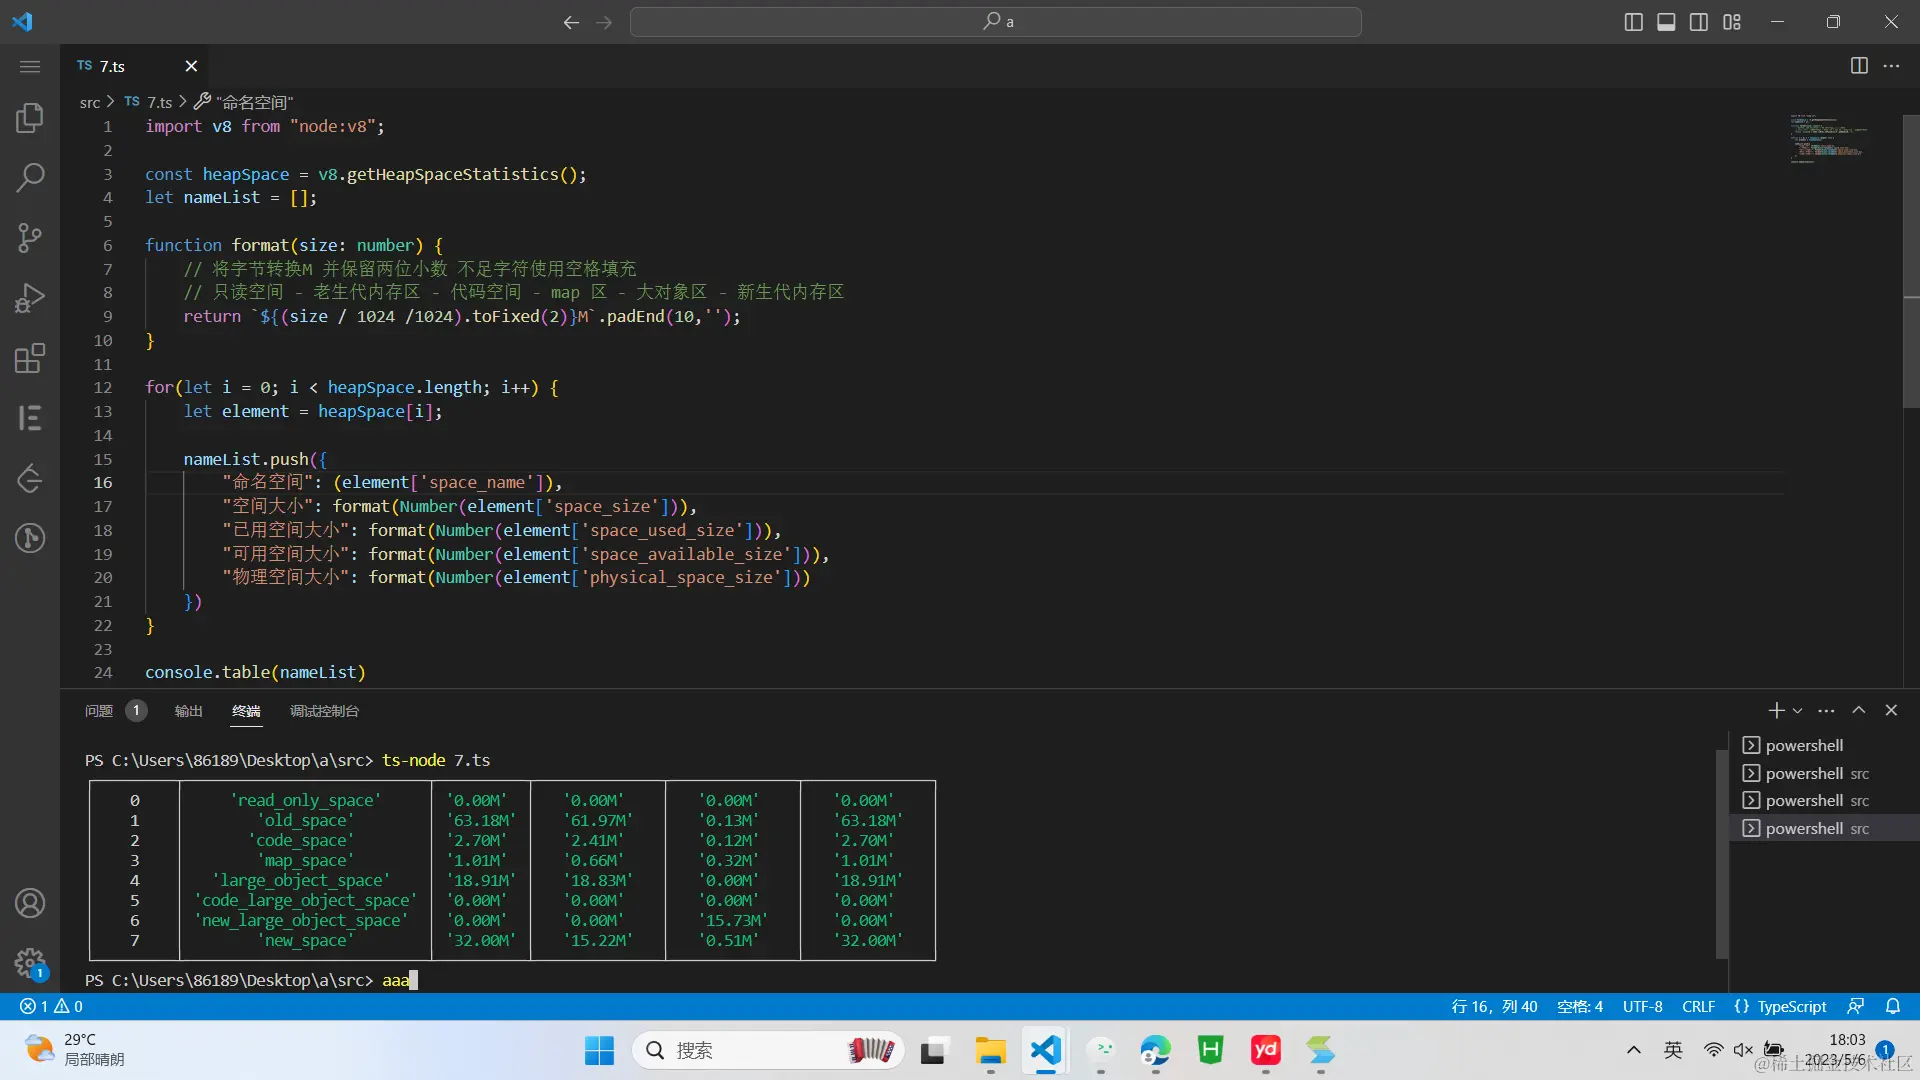
Task: Click the command center search box
Action: (995, 22)
